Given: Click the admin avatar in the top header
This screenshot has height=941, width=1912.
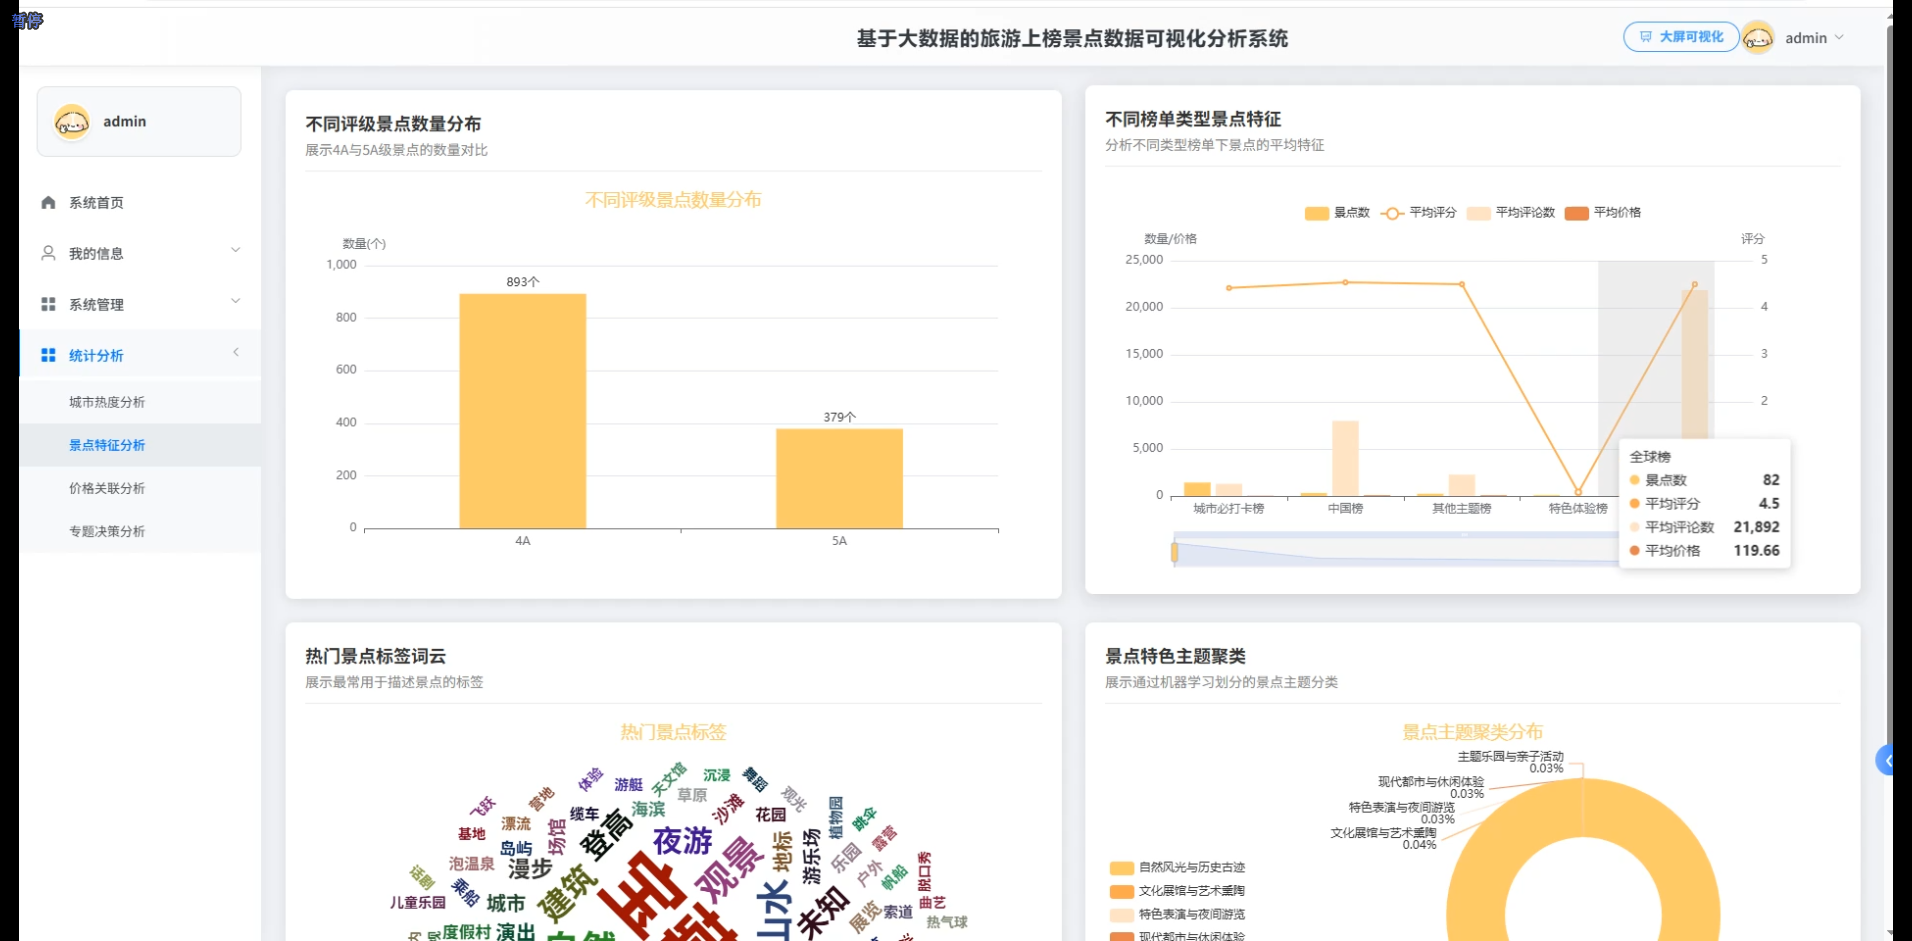Looking at the screenshot, I should [x=1758, y=38].
